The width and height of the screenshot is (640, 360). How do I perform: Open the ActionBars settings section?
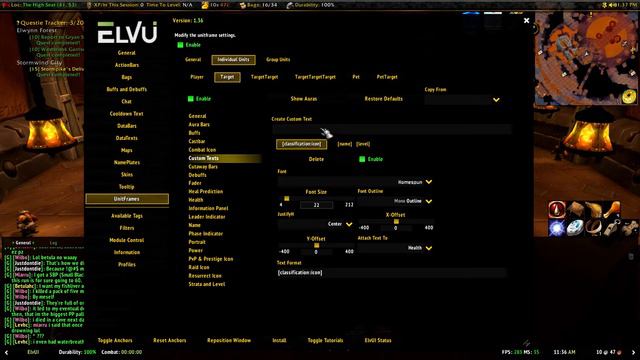pyautogui.click(x=127, y=65)
